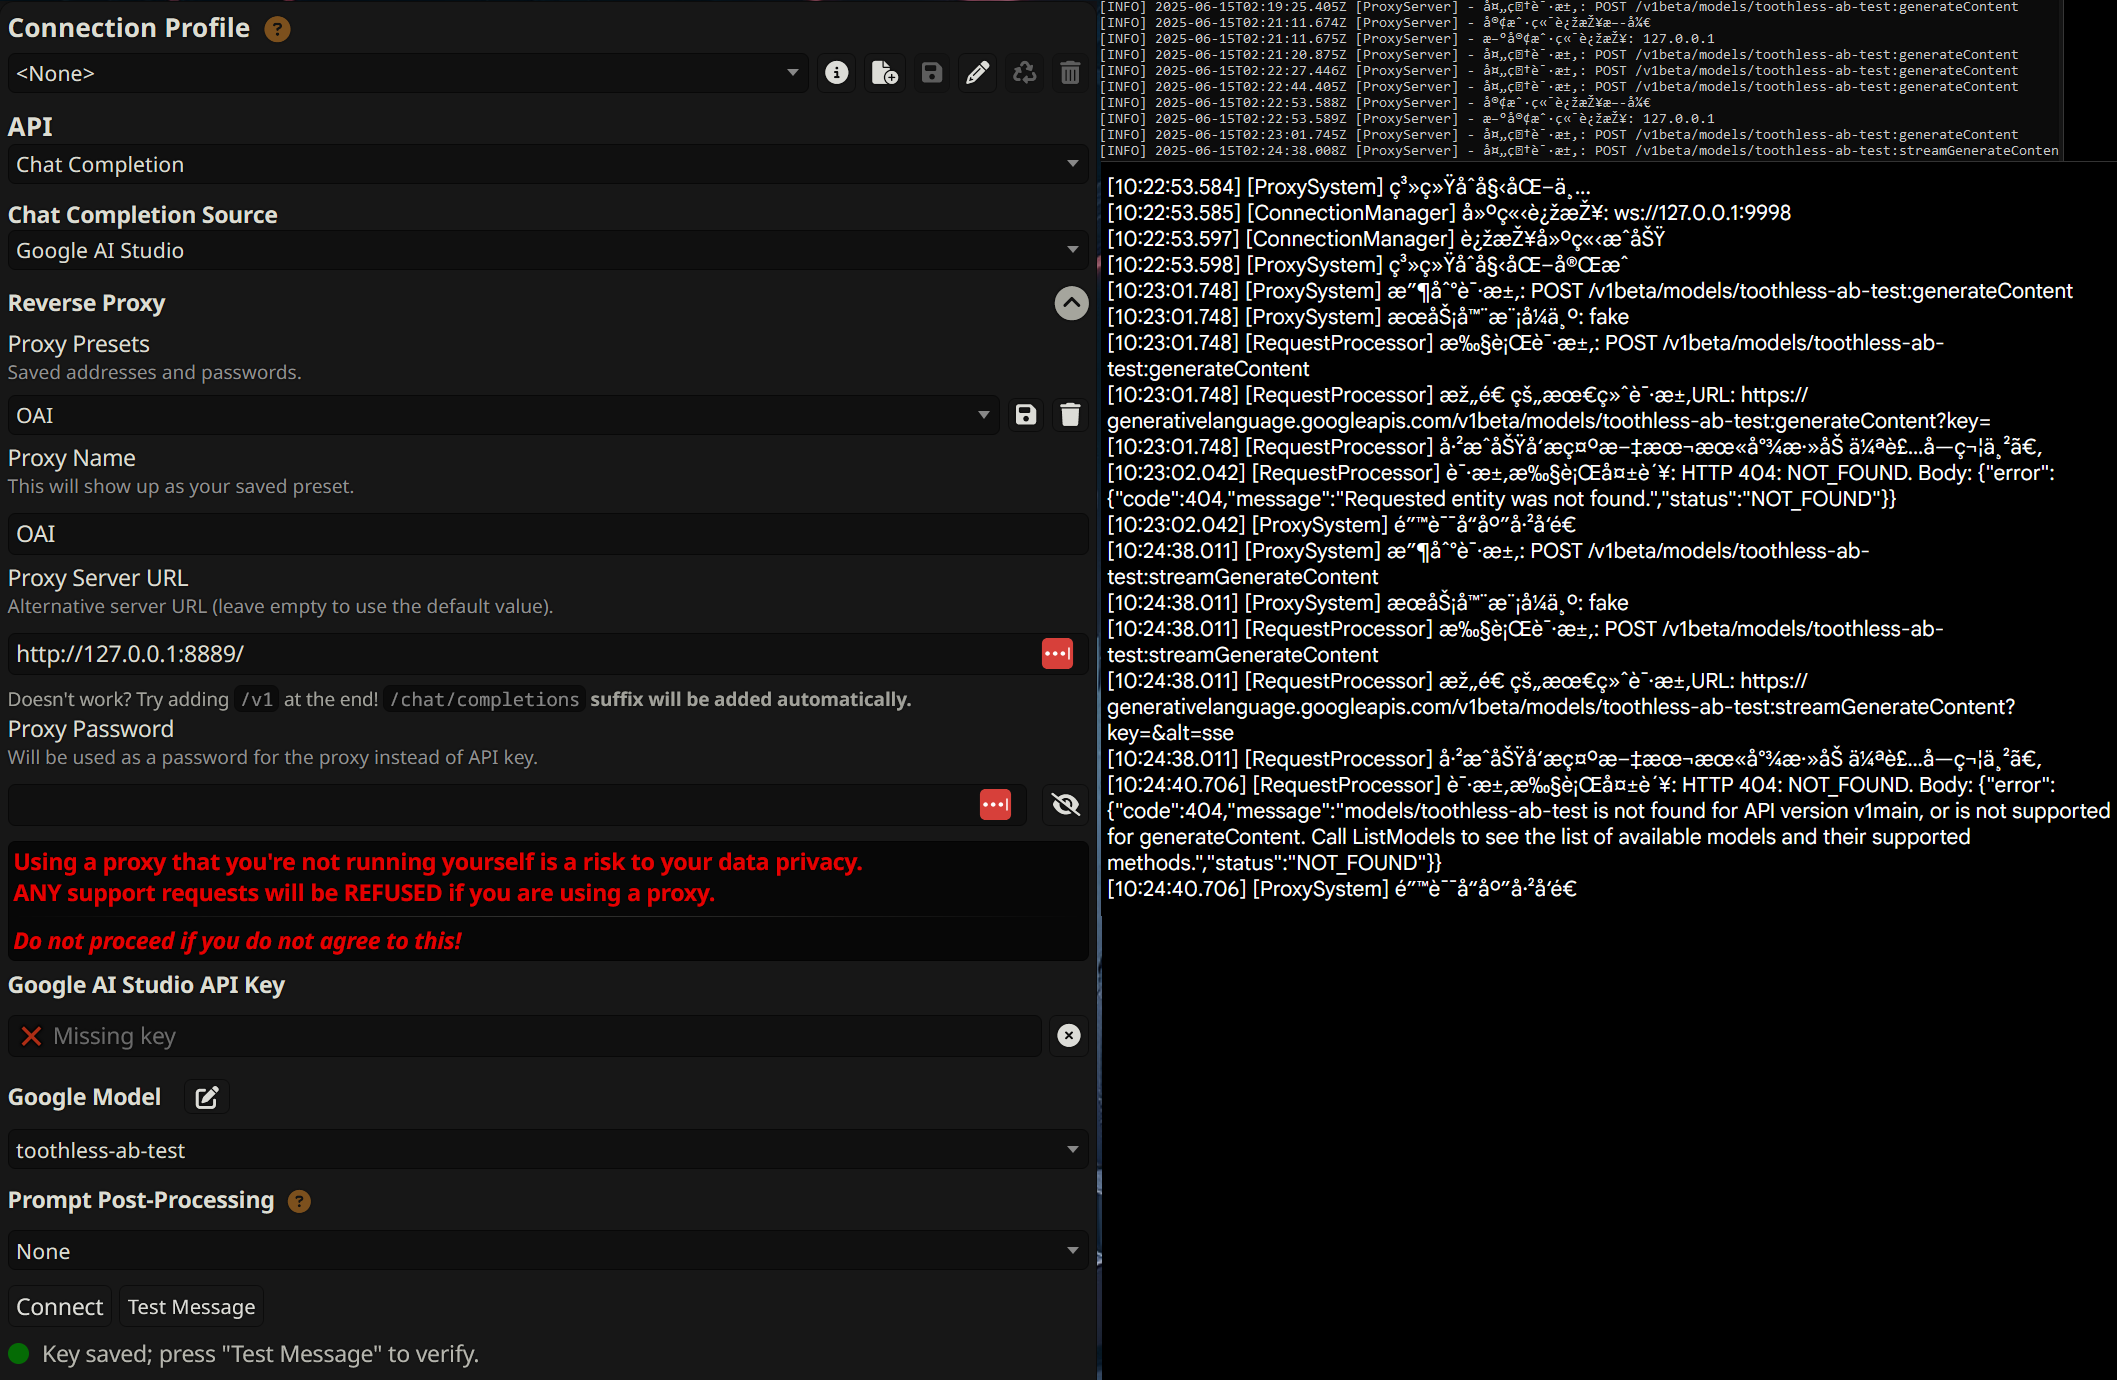Open Chat Completion Source dropdown
This screenshot has width=2117, height=1380.
coord(548,250)
